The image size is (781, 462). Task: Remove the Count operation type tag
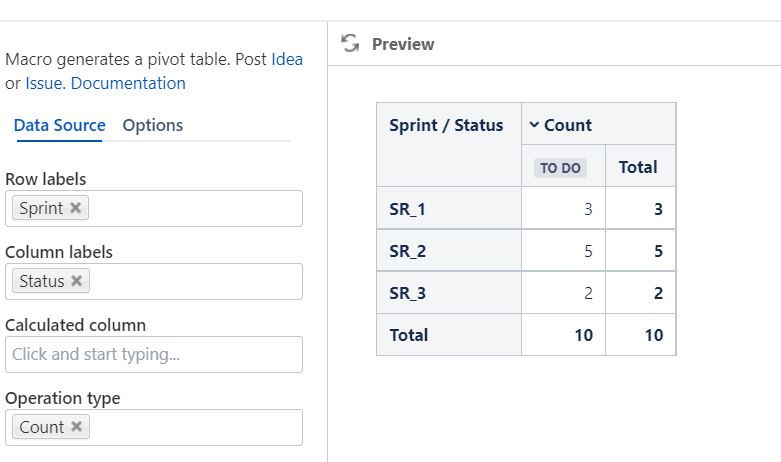(76, 427)
